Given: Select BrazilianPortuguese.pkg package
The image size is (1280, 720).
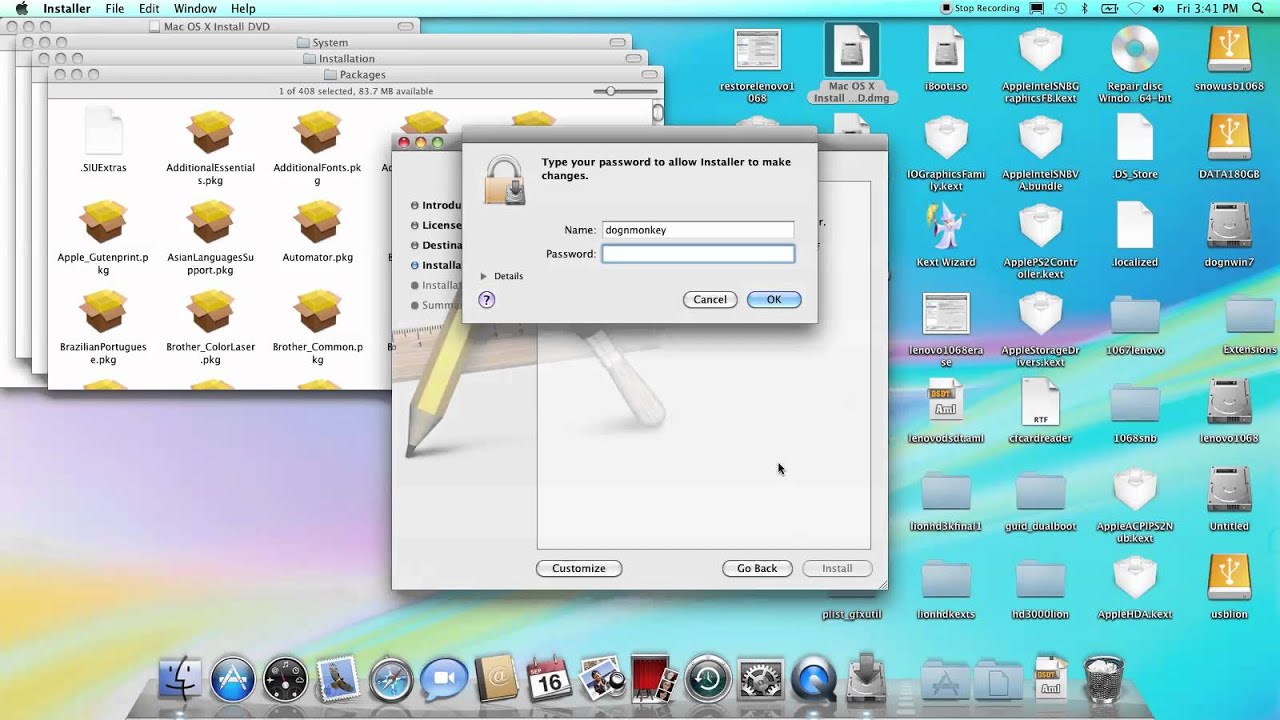Looking at the screenshot, I should pos(103,313).
